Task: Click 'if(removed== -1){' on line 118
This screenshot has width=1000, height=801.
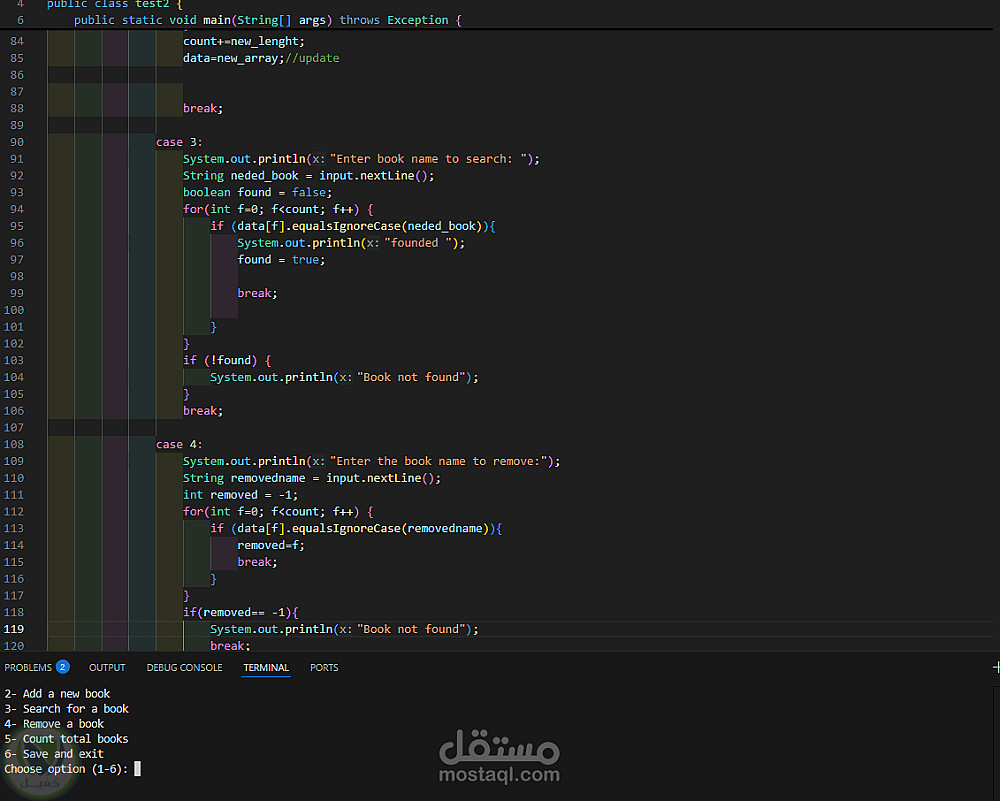Action: pos(240,612)
